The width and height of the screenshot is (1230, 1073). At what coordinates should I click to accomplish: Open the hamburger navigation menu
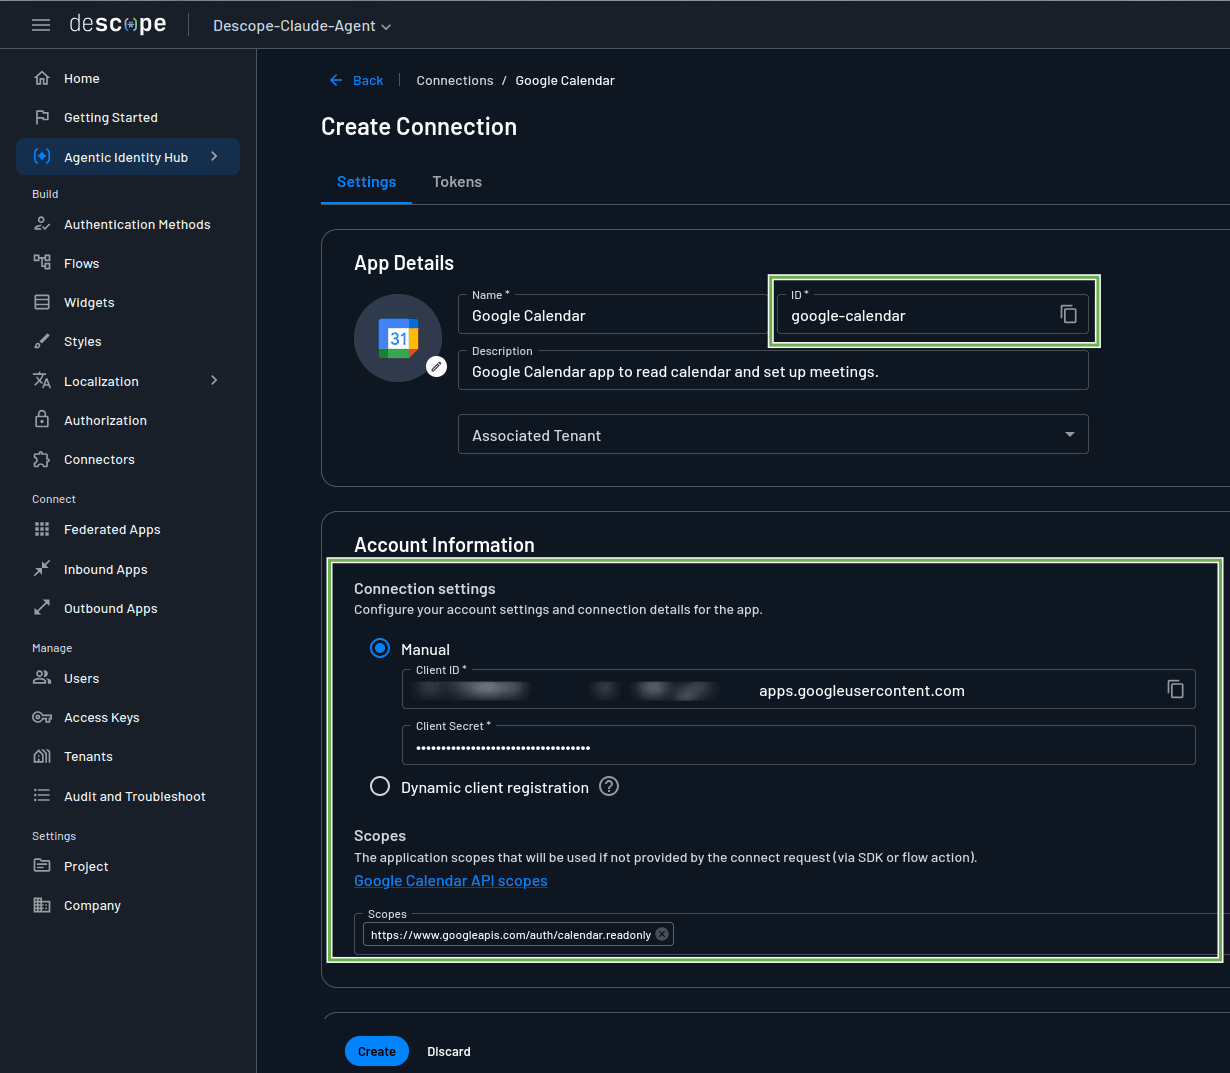41,25
